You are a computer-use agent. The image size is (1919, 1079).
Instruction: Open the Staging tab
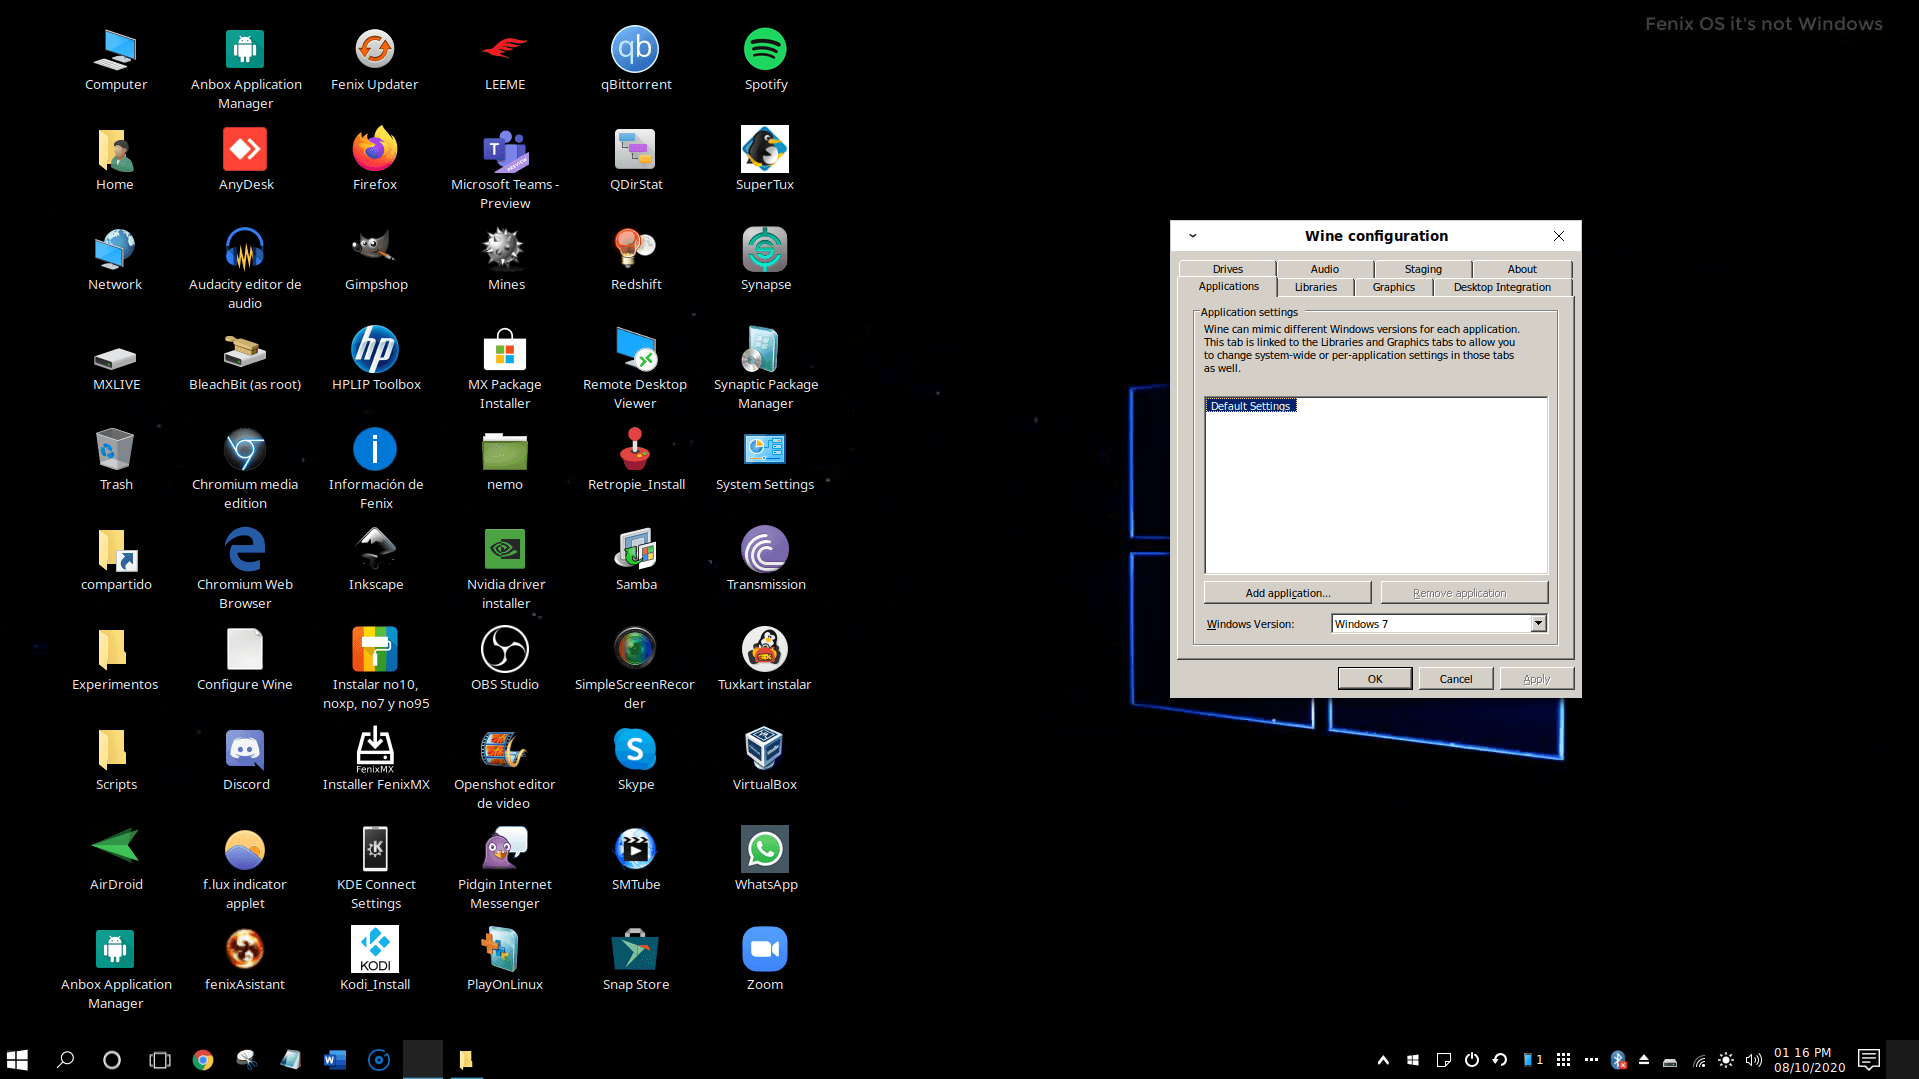coord(1422,269)
